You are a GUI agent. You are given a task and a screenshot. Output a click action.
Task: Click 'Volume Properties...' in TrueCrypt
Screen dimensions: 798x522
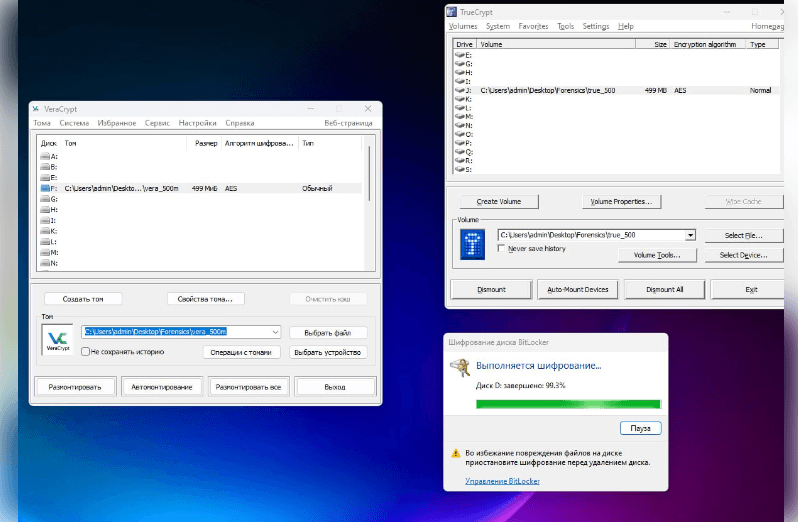pos(621,201)
